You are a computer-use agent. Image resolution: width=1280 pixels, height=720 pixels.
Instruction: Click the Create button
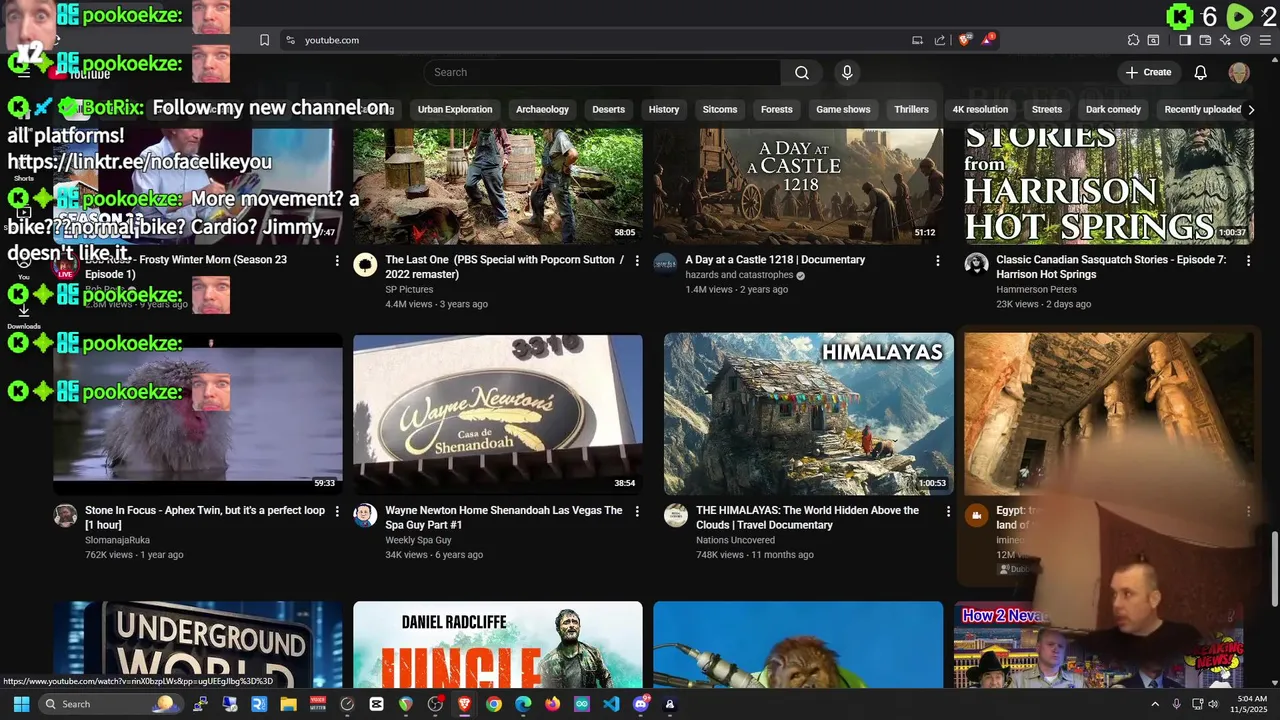(1148, 72)
